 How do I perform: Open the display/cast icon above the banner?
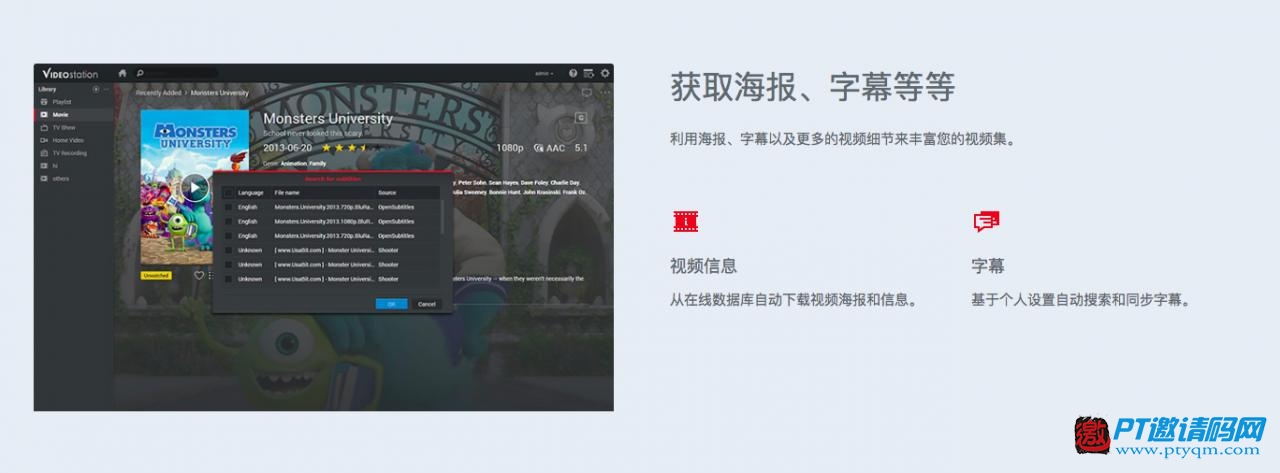[587, 93]
